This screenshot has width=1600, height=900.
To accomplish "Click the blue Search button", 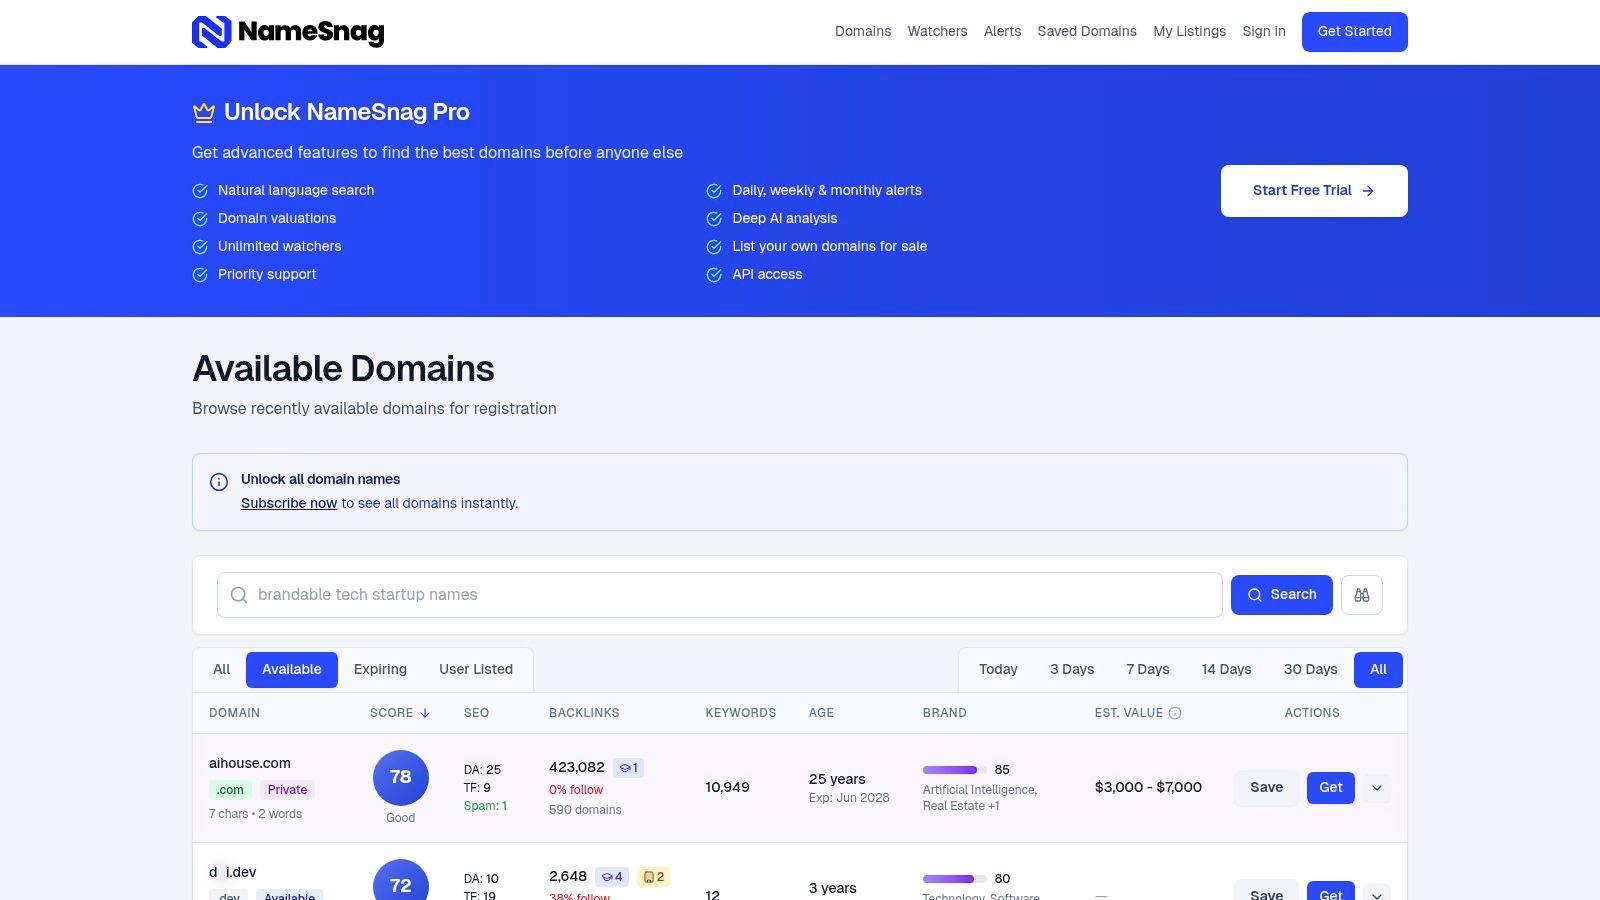I will (x=1281, y=595).
